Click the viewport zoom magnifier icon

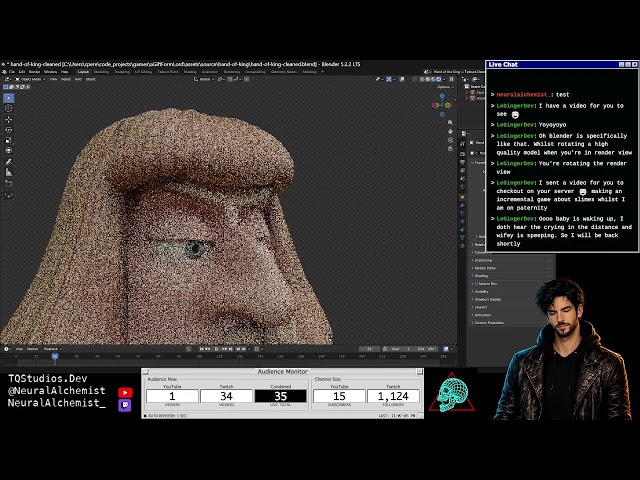[450, 122]
